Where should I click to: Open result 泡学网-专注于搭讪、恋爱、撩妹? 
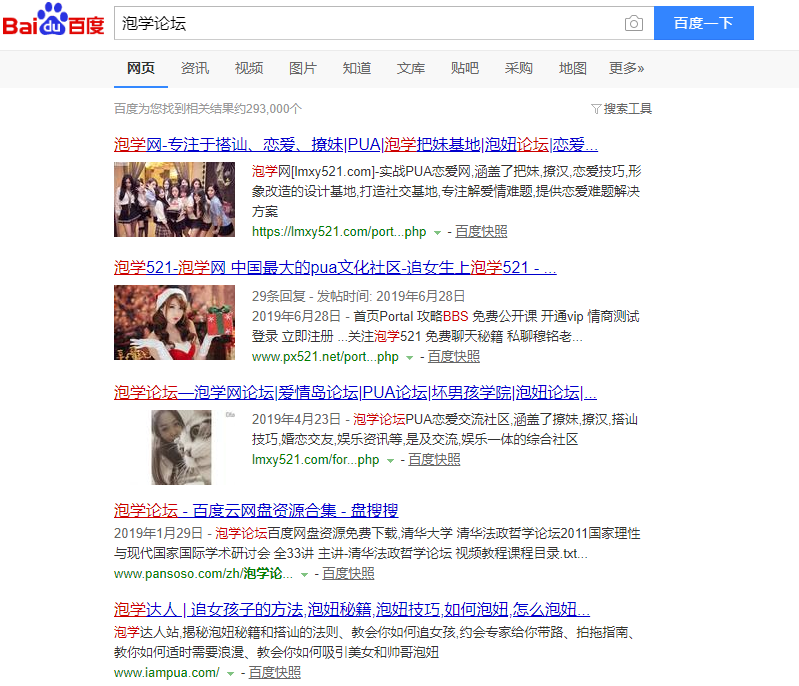[x=356, y=145]
